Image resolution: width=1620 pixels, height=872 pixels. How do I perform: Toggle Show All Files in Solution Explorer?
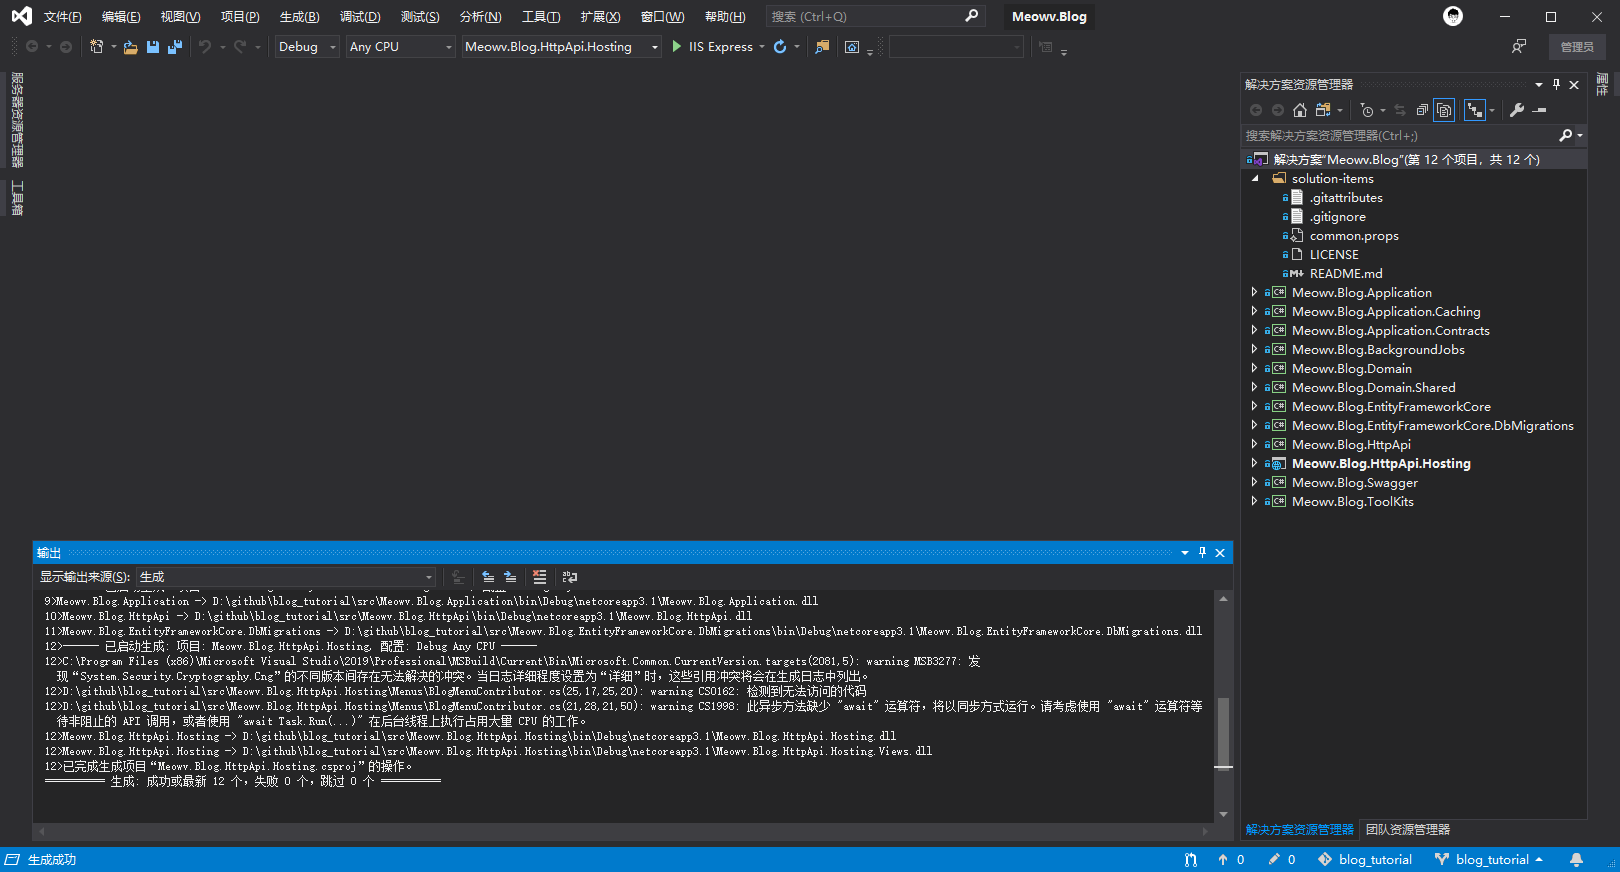click(1444, 110)
